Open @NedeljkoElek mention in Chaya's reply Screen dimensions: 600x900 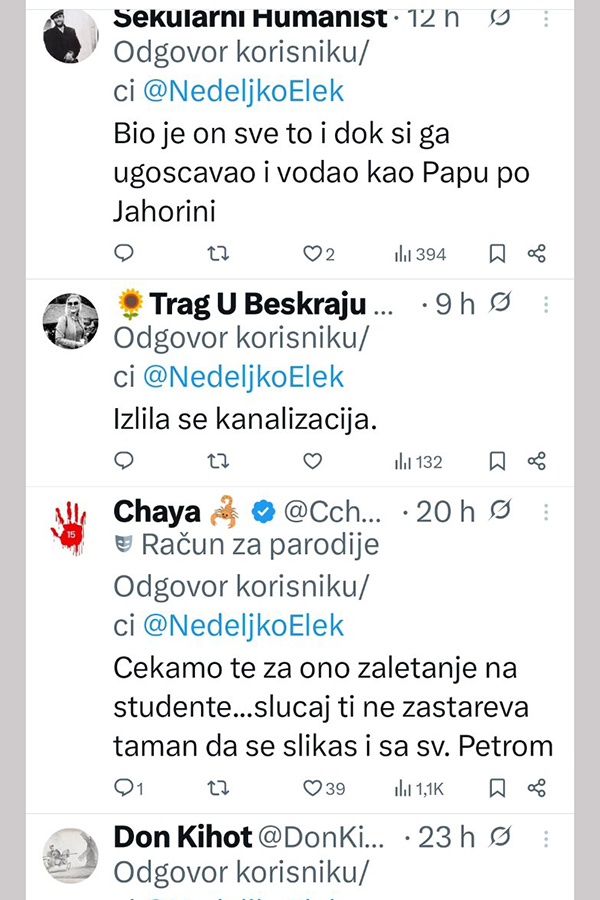pyautogui.click(x=244, y=626)
